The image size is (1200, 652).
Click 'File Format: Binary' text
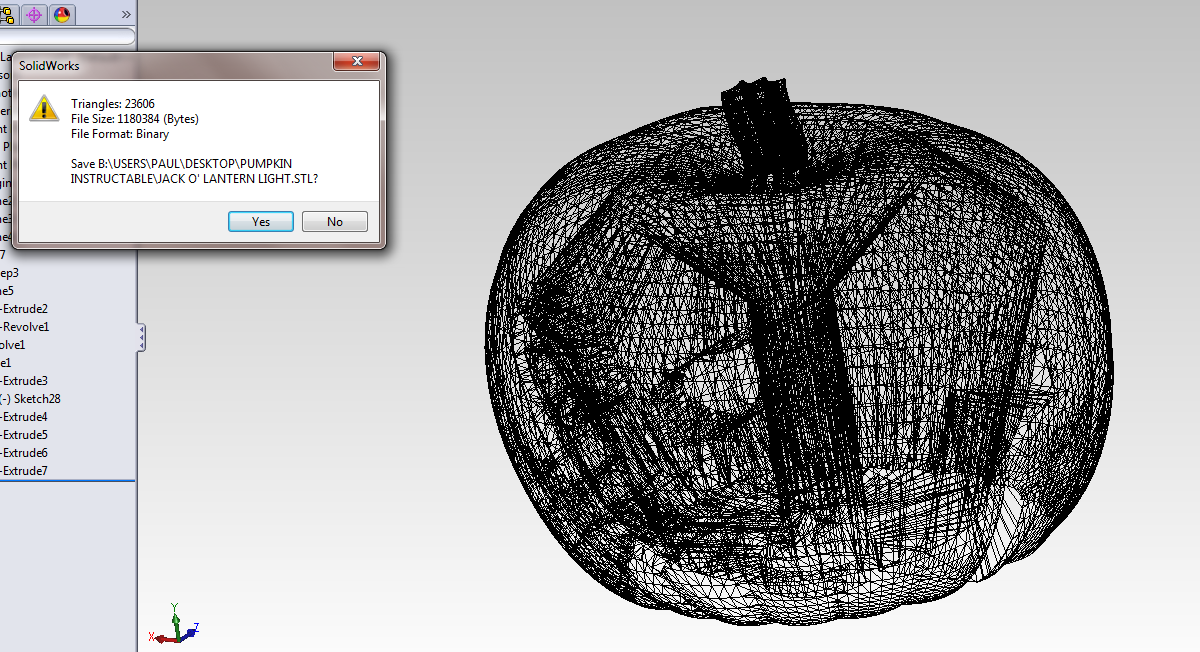point(120,134)
